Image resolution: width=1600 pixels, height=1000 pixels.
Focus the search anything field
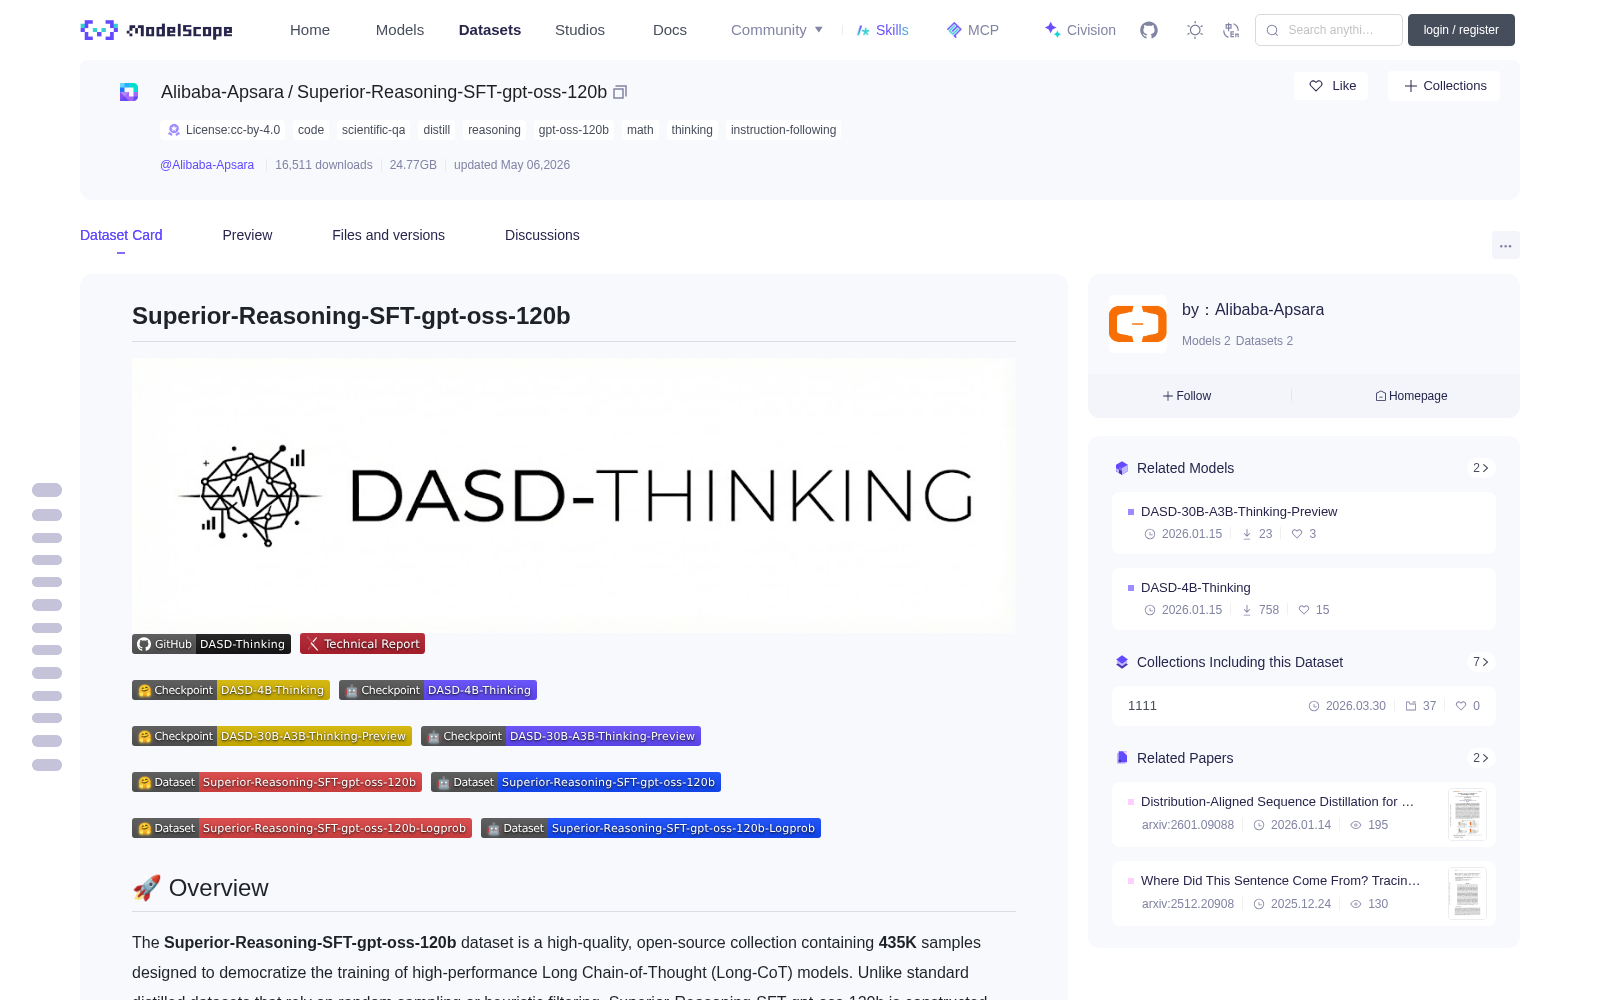pyautogui.click(x=1329, y=30)
